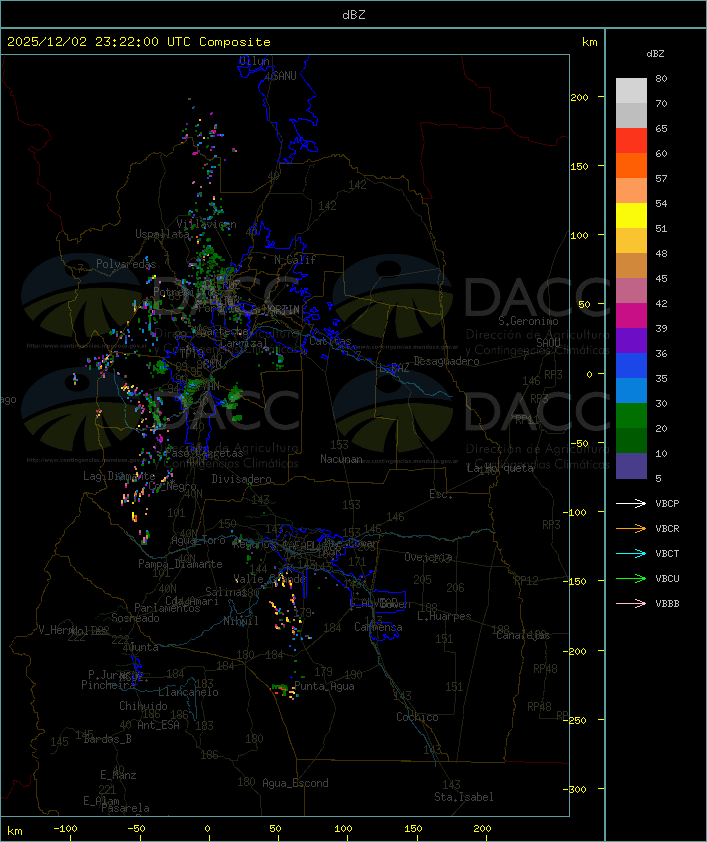Viewport: 707px width, 842px height.
Task: Click the white VBCP arrow icon
Action: (631, 503)
